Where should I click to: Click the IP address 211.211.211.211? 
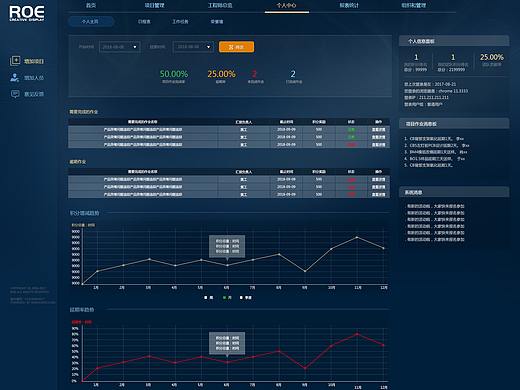[x=433, y=98]
